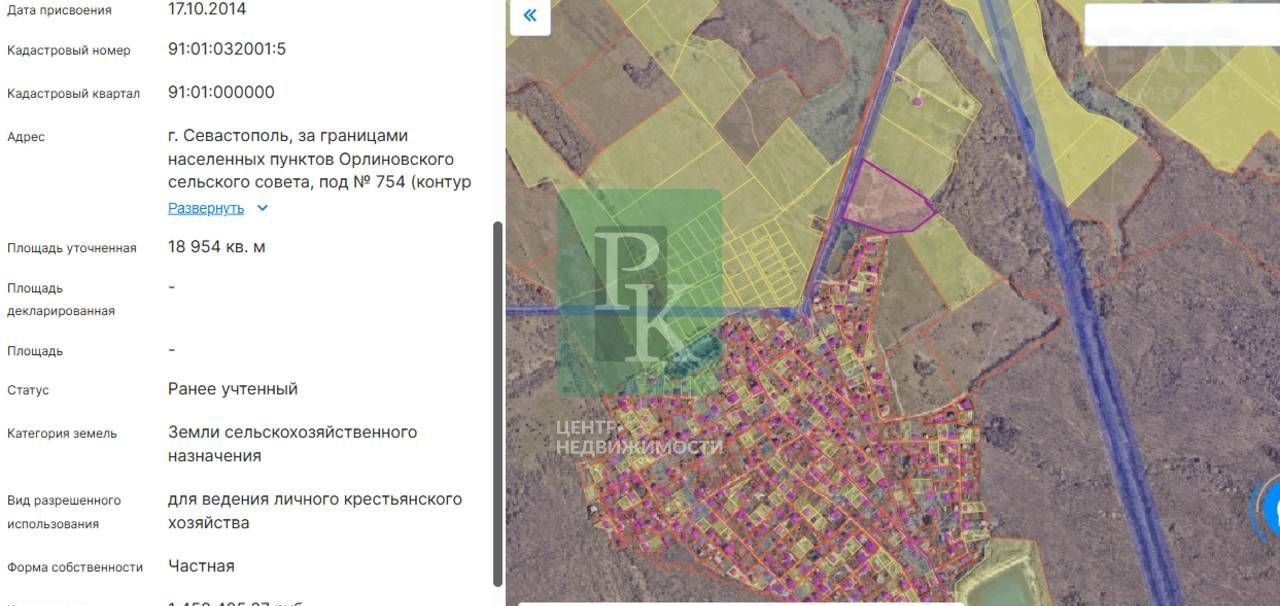Click the ЦЕНТР НЕДВИЖИМОСТИ watermark text
The height and width of the screenshot is (606, 1280).
tap(638, 437)
